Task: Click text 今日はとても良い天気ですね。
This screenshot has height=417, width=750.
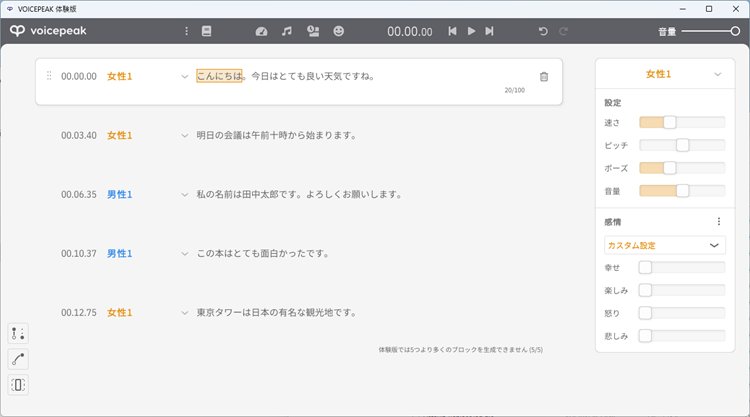Action: coord(313,76)
